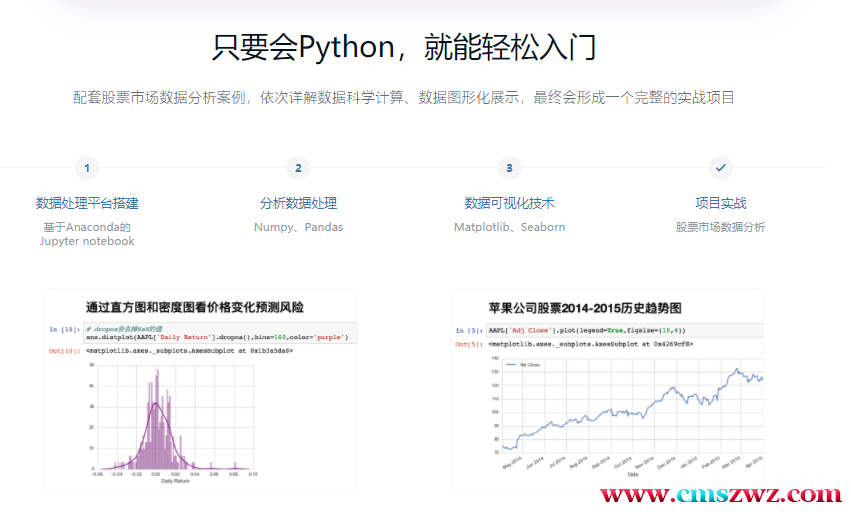Open the 数据处理平台搭建 step title
The image size is (851, 512).
point(87,203)
